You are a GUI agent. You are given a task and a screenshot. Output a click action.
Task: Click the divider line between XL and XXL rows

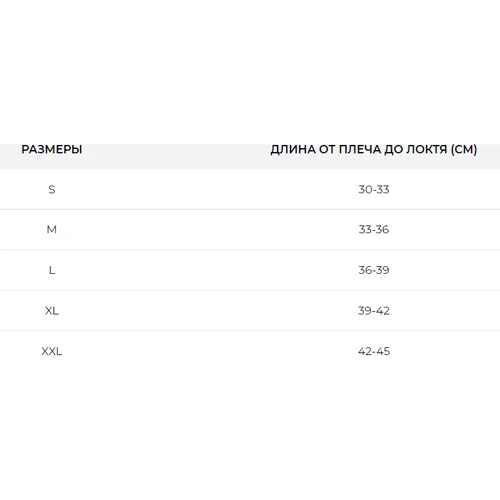click(x=250, y=331)
